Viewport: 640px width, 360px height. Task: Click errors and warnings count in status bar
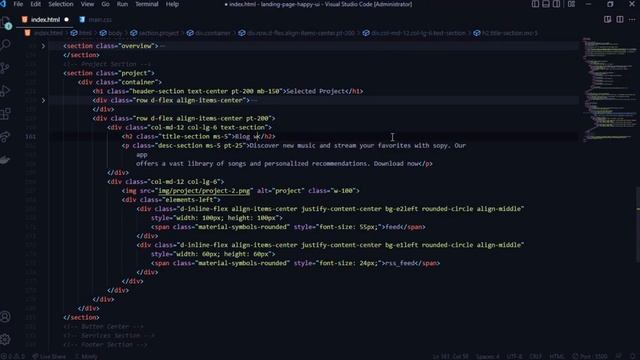click(13, 356)
